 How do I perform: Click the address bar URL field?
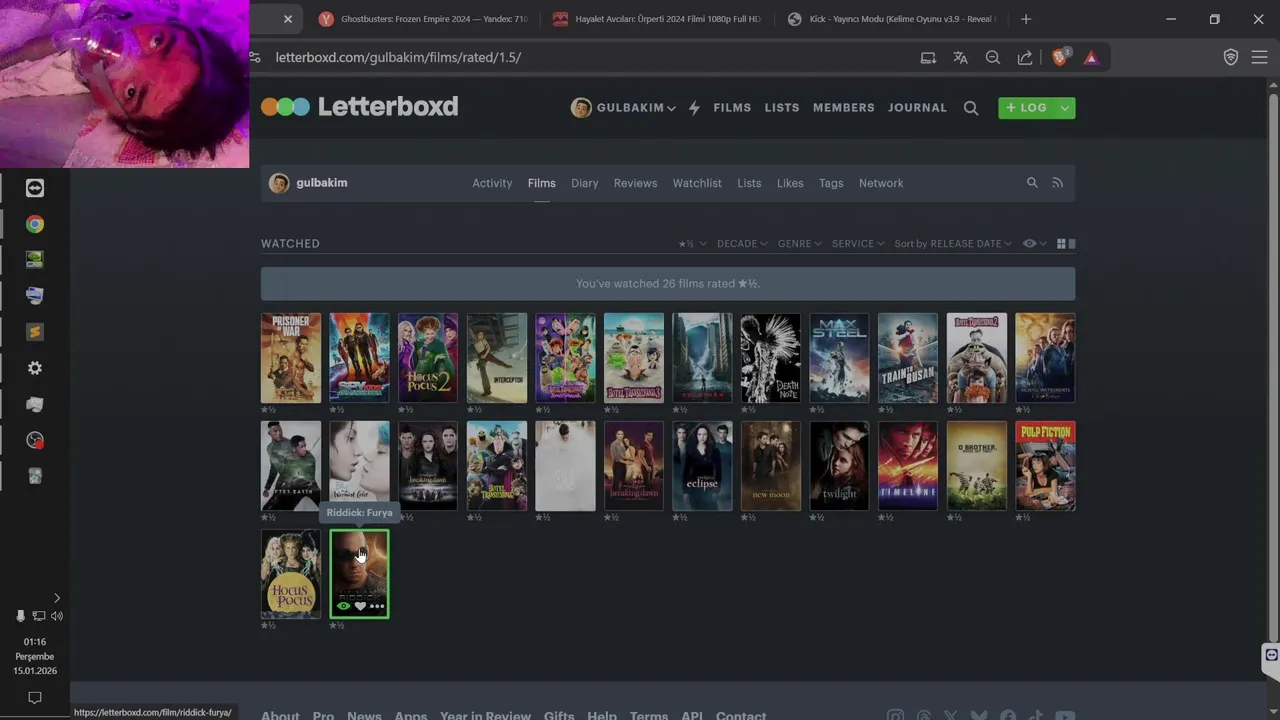click(x=590, y=57)
